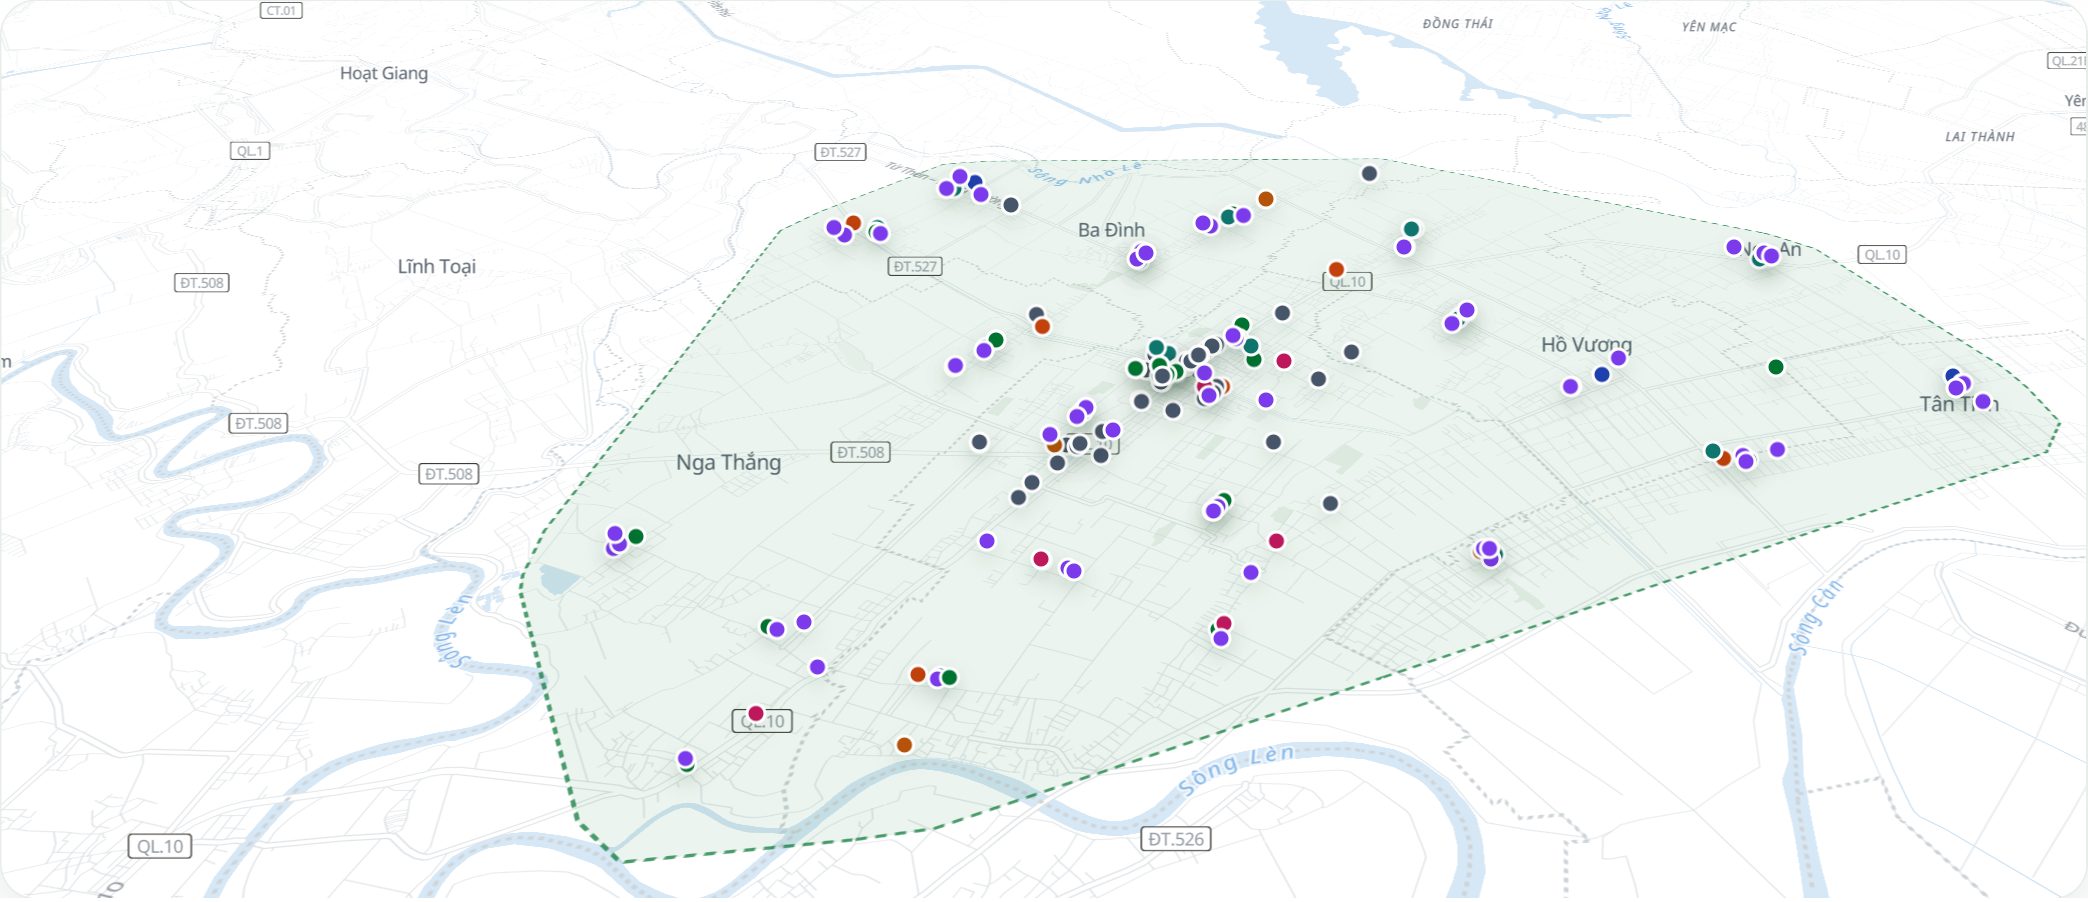The height and width of the screenshot is (902, 2088).
Task: Select the teal marker left of the orange one southeast of Hồ Vương
Action: [x=1713, y=451]
